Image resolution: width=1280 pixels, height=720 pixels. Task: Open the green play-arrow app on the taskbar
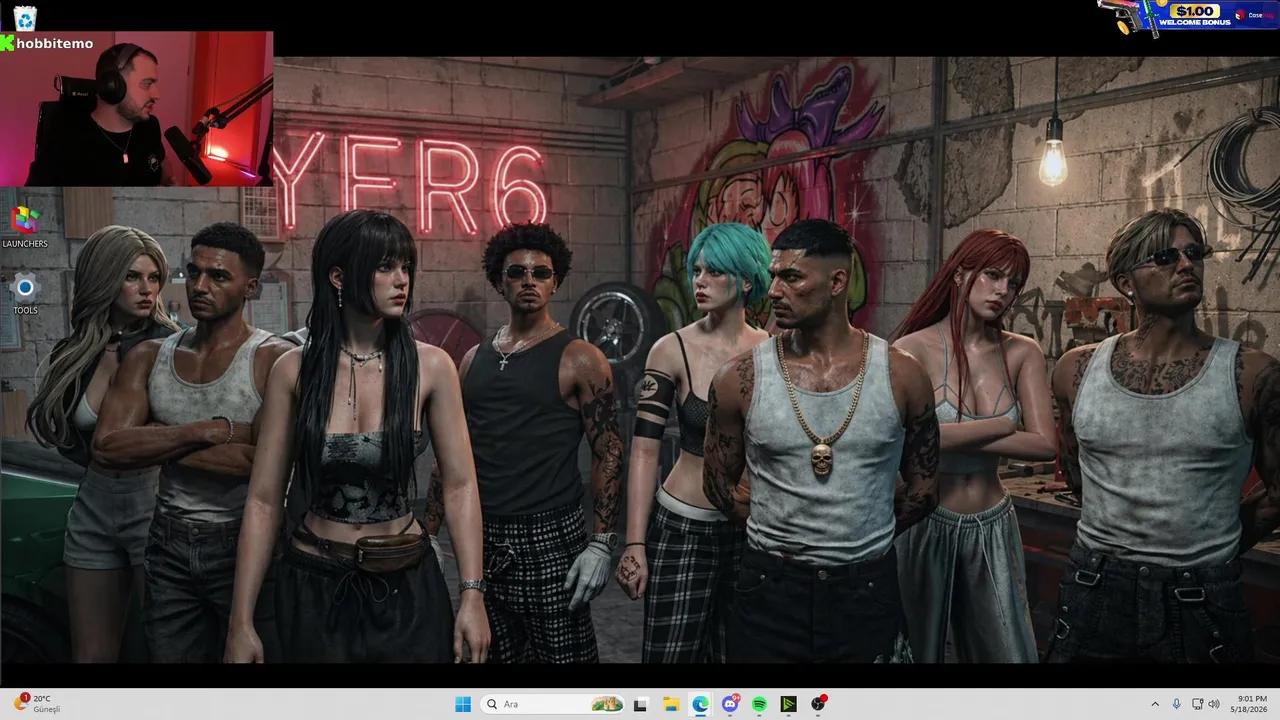[789, 704]
